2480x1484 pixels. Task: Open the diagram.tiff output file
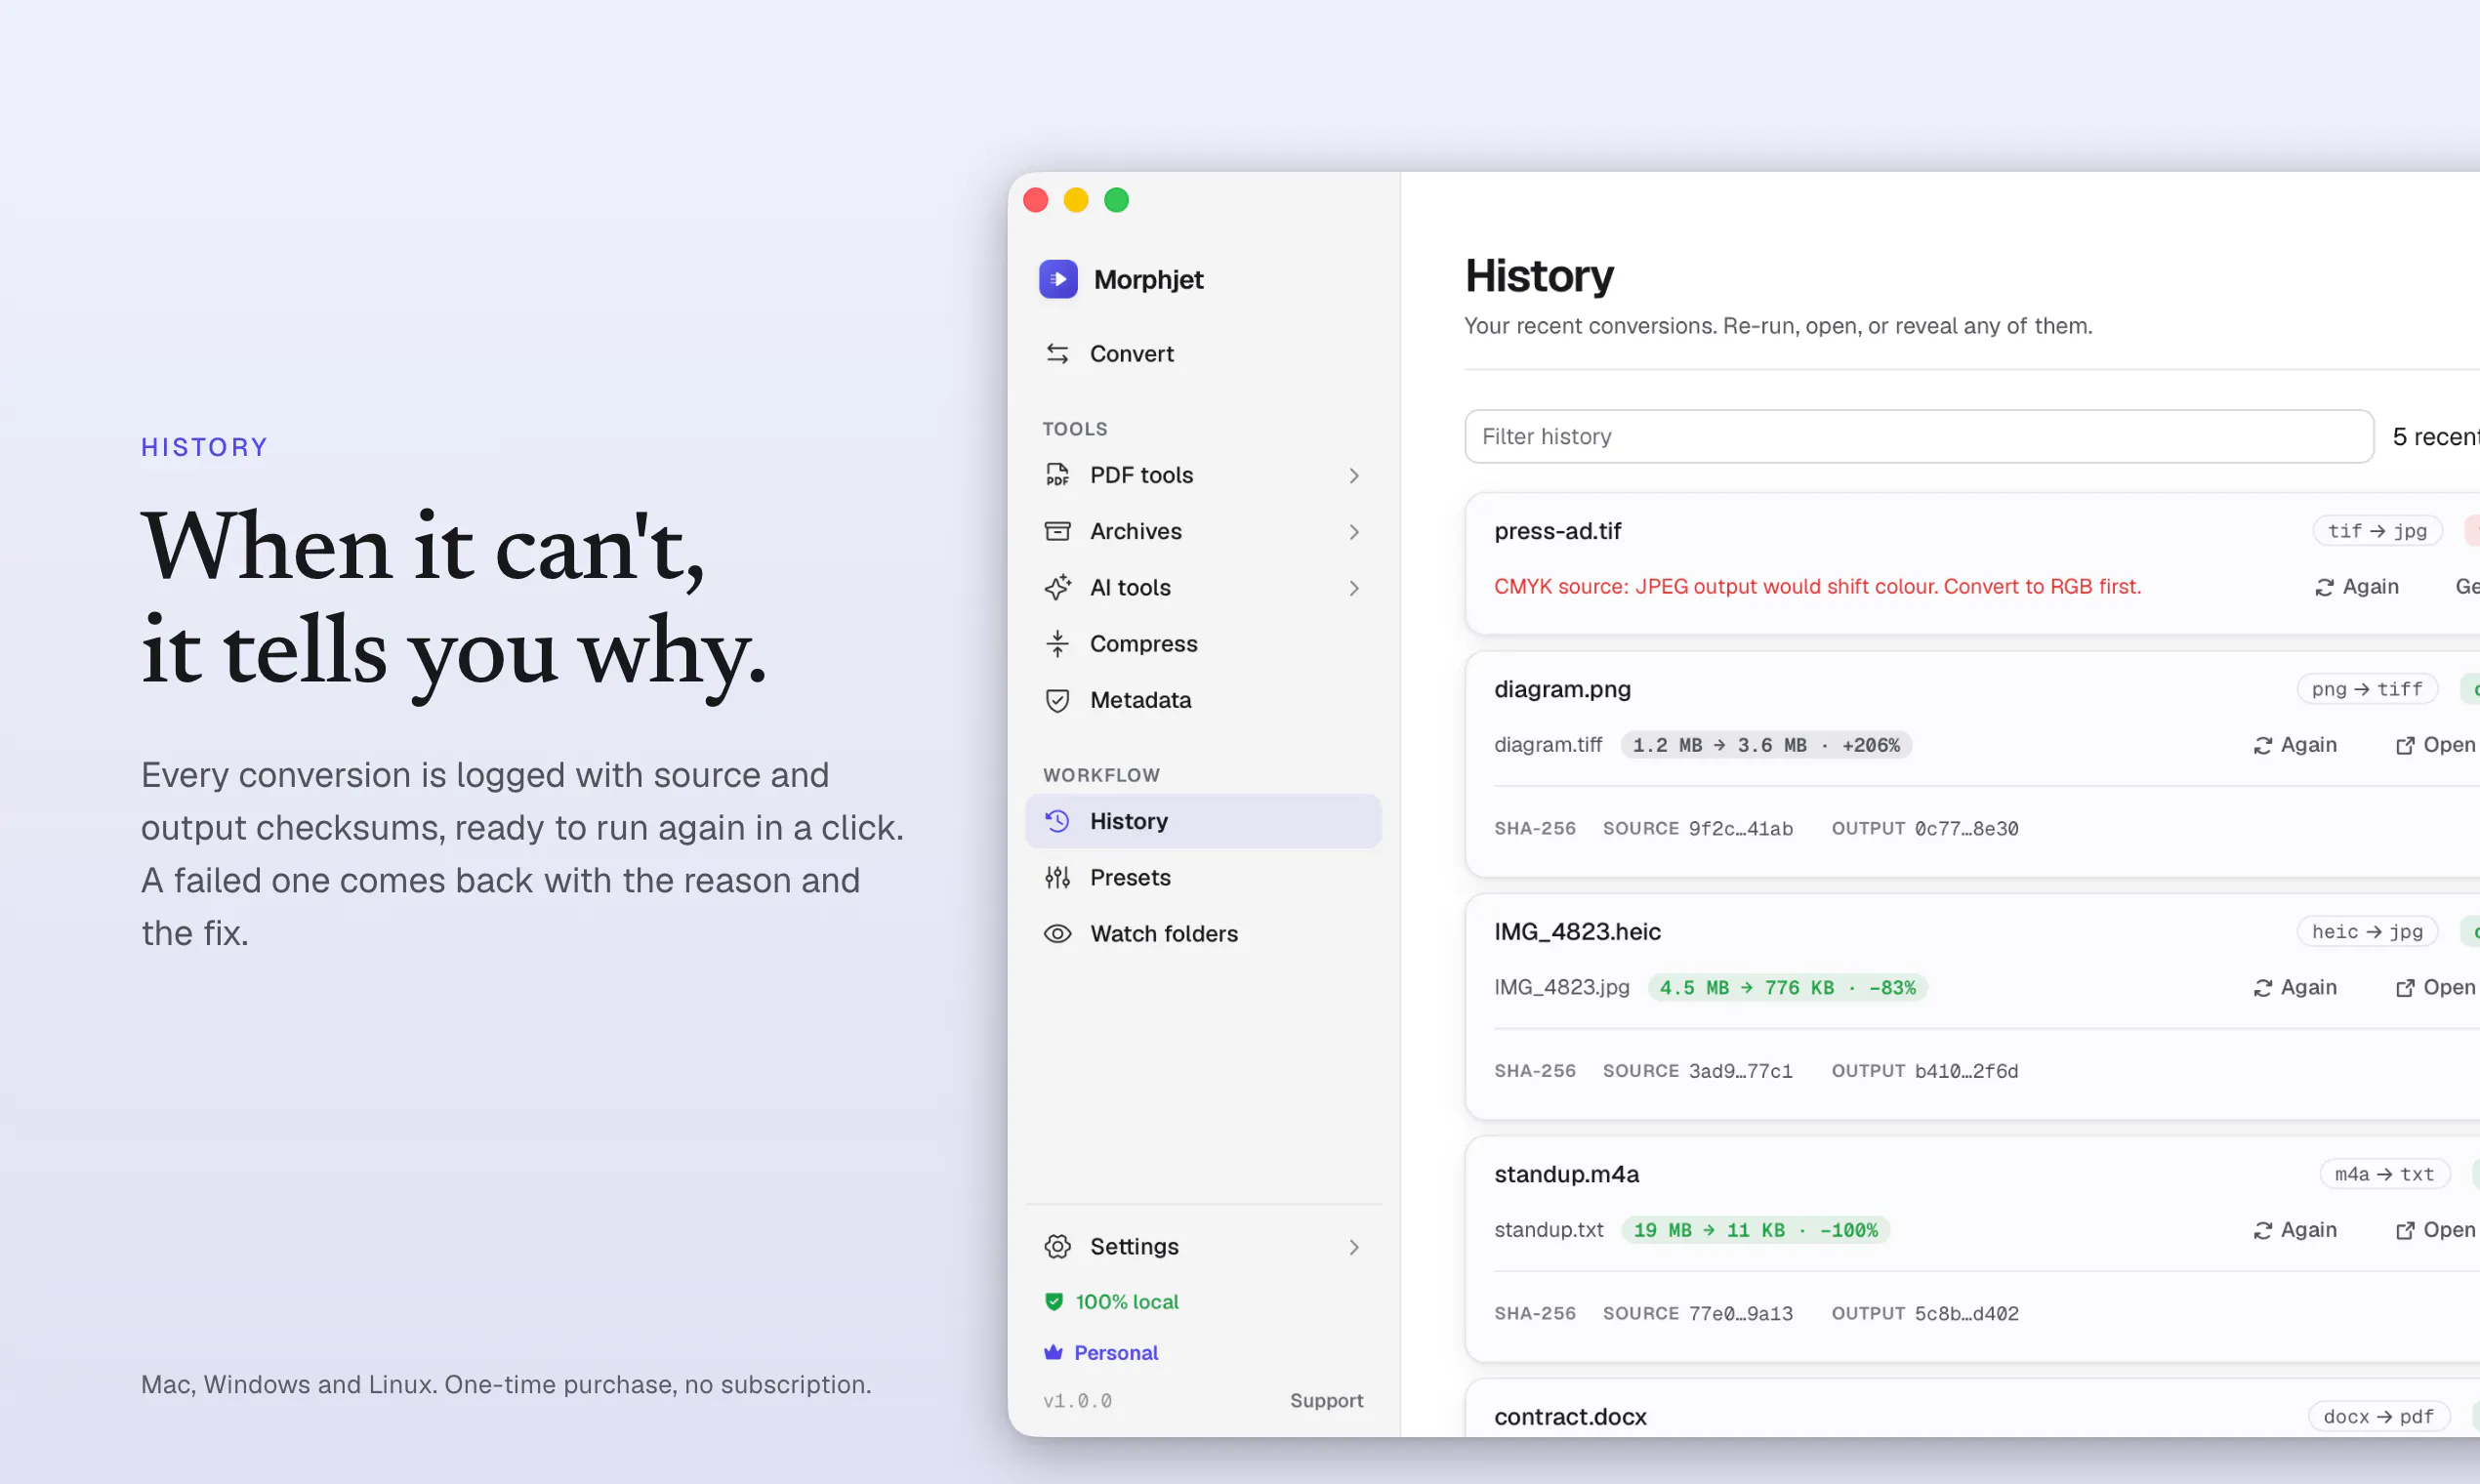pyautogui.click(x=2435, y=745)
